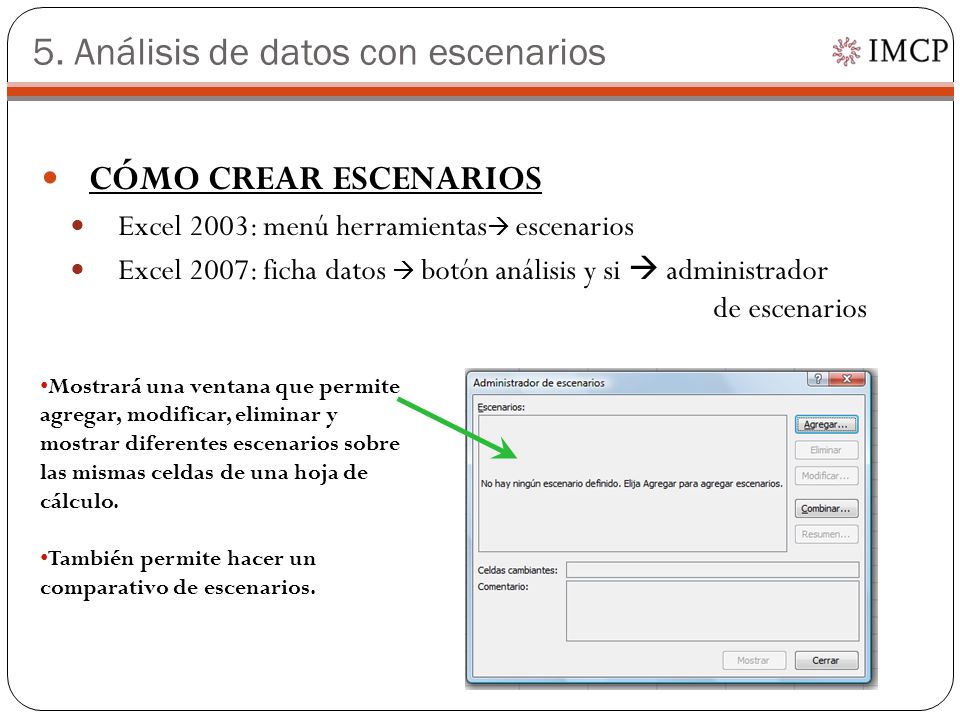Click "También permite hacer un" paragraph

tap(178, 573)
